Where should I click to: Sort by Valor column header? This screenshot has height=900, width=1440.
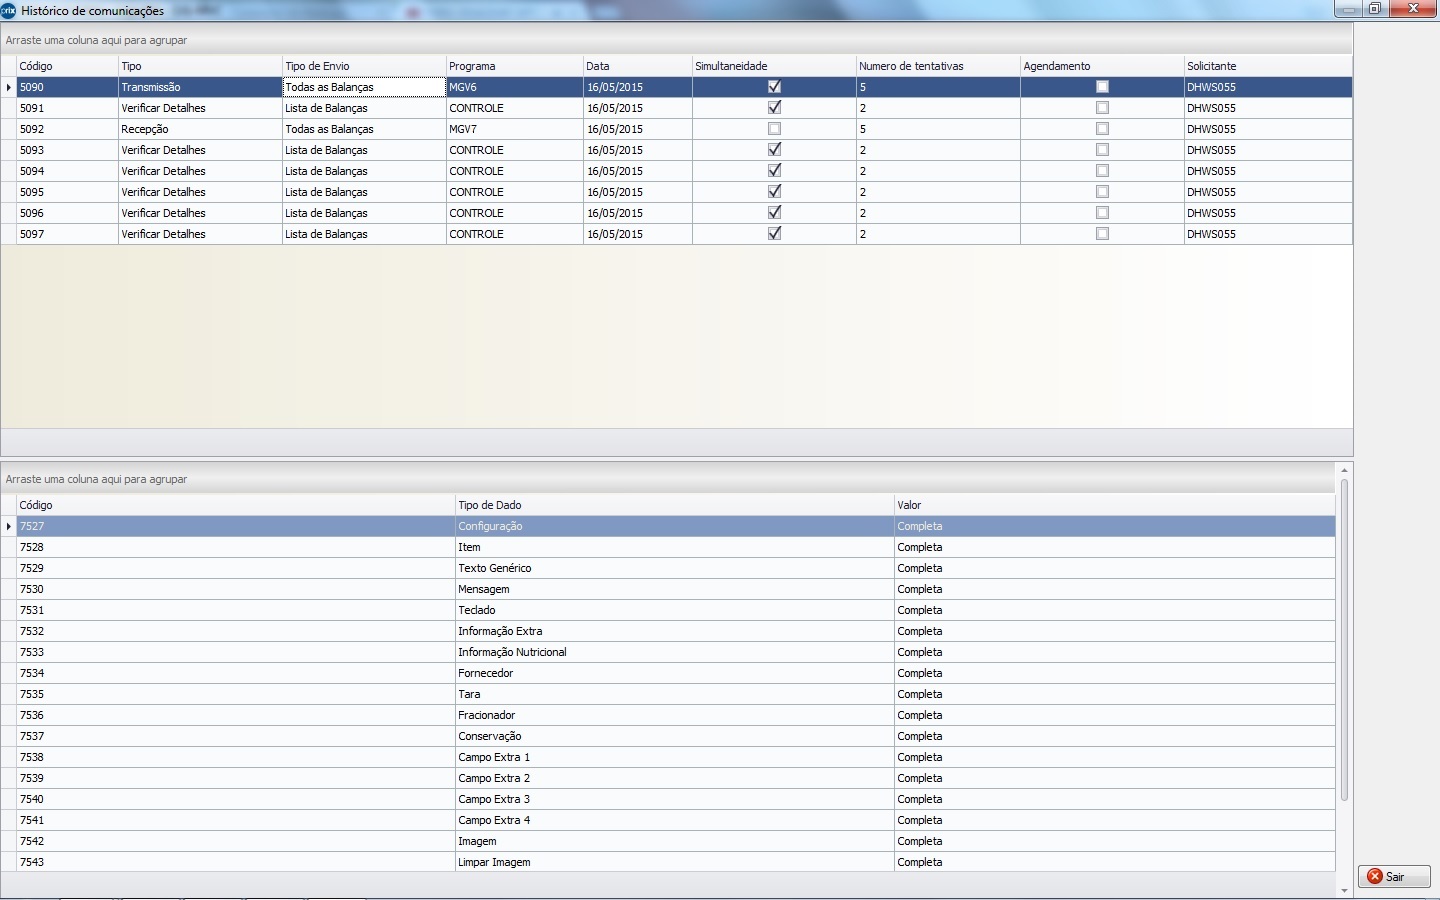[1115, 505]
